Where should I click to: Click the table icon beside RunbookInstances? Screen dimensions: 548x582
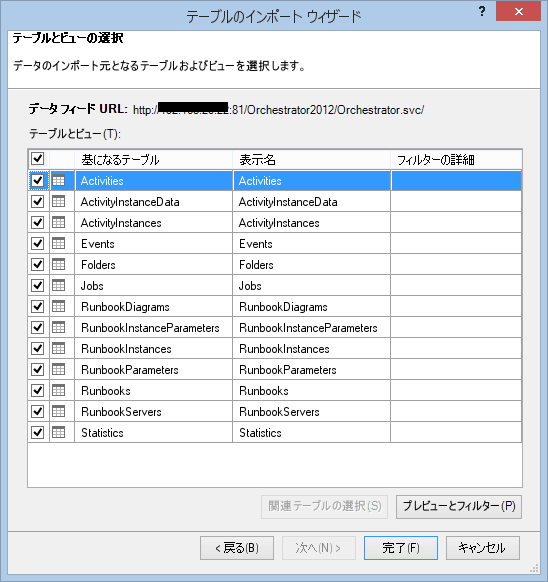pyautogui.click(x=58, y=348)
